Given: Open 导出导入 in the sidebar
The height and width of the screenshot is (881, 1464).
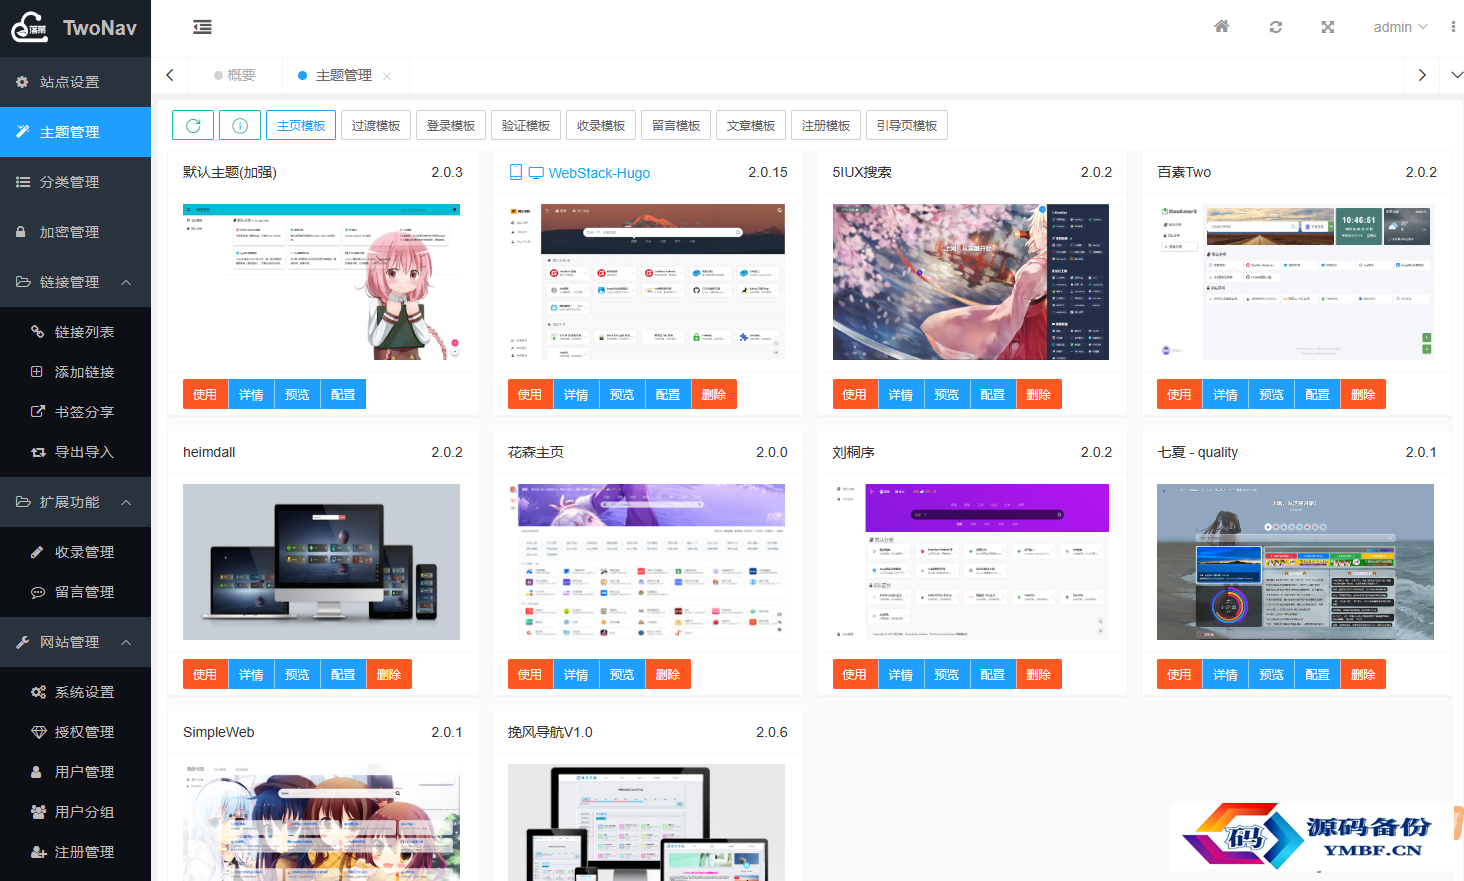Looking at the screenshot, I should coord(75,452).
